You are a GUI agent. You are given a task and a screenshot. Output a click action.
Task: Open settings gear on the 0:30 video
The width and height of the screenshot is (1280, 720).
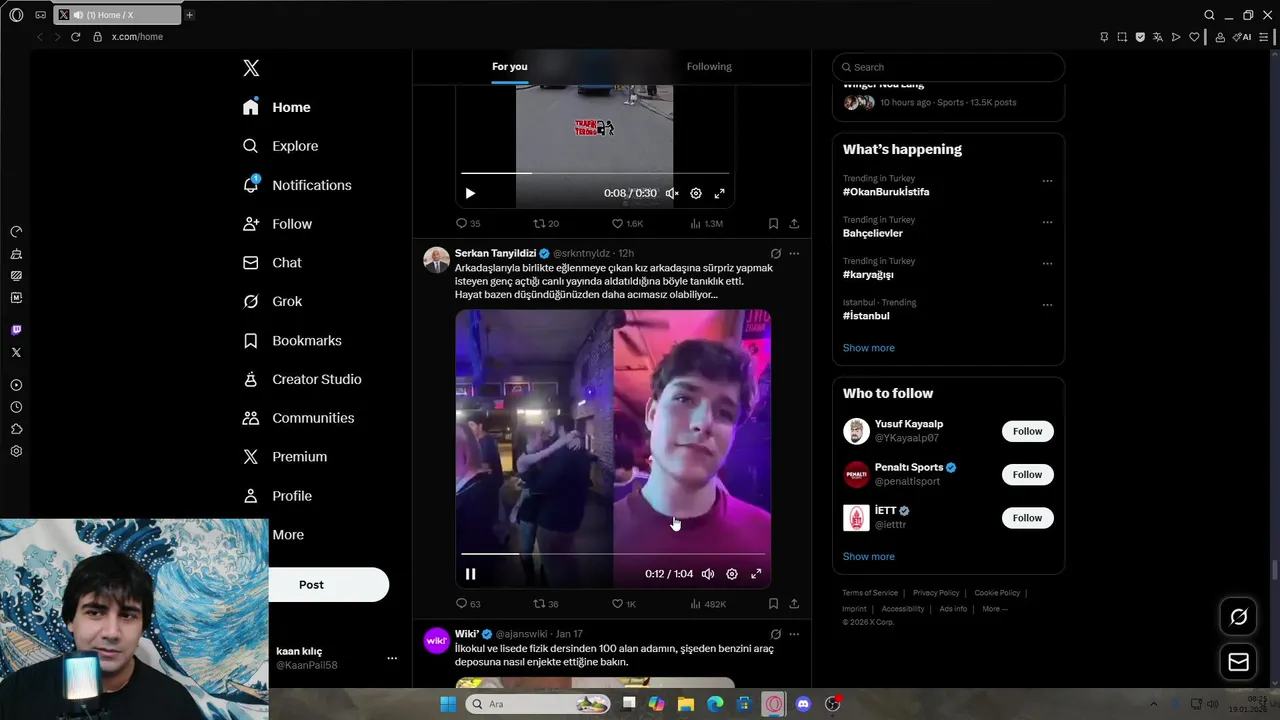[696, 193]
